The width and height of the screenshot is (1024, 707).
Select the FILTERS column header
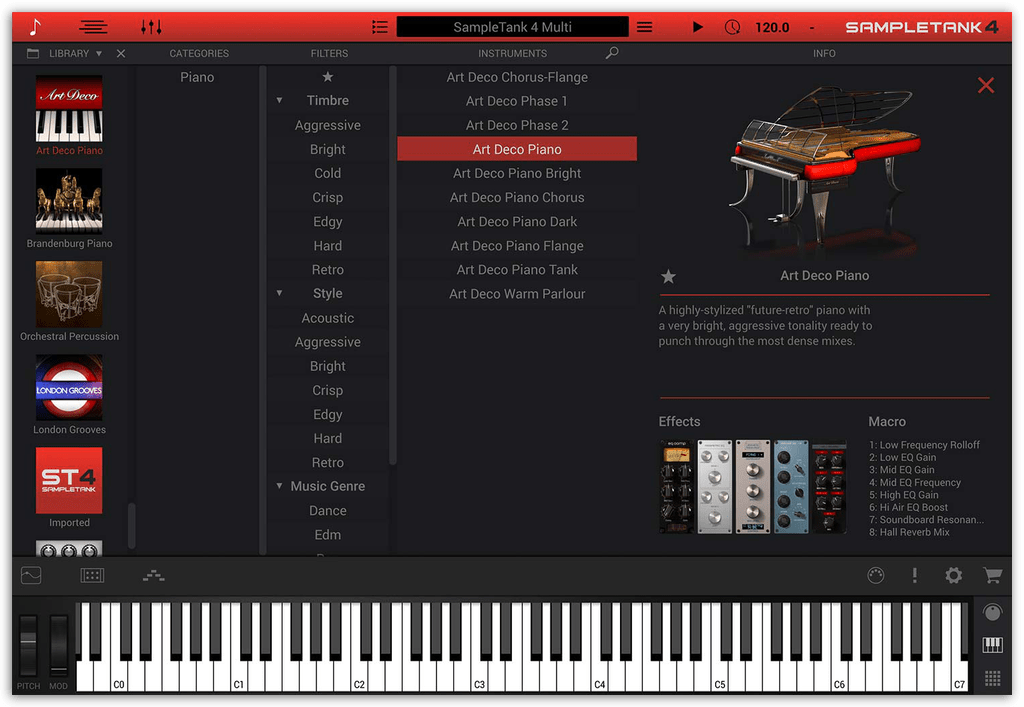coord(329,54)
